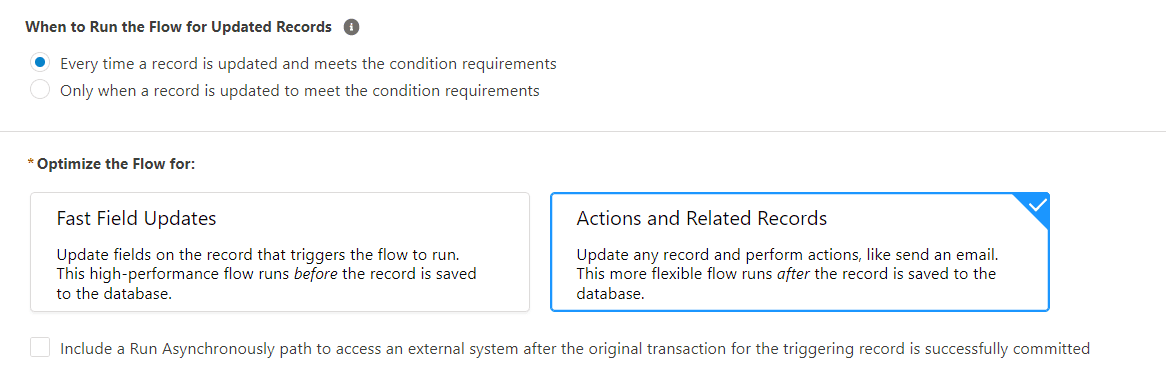This screenshot has width=1166, height=367.
Task: Click the 'Only when a record is updated' label text
Action: click(300, 91)
